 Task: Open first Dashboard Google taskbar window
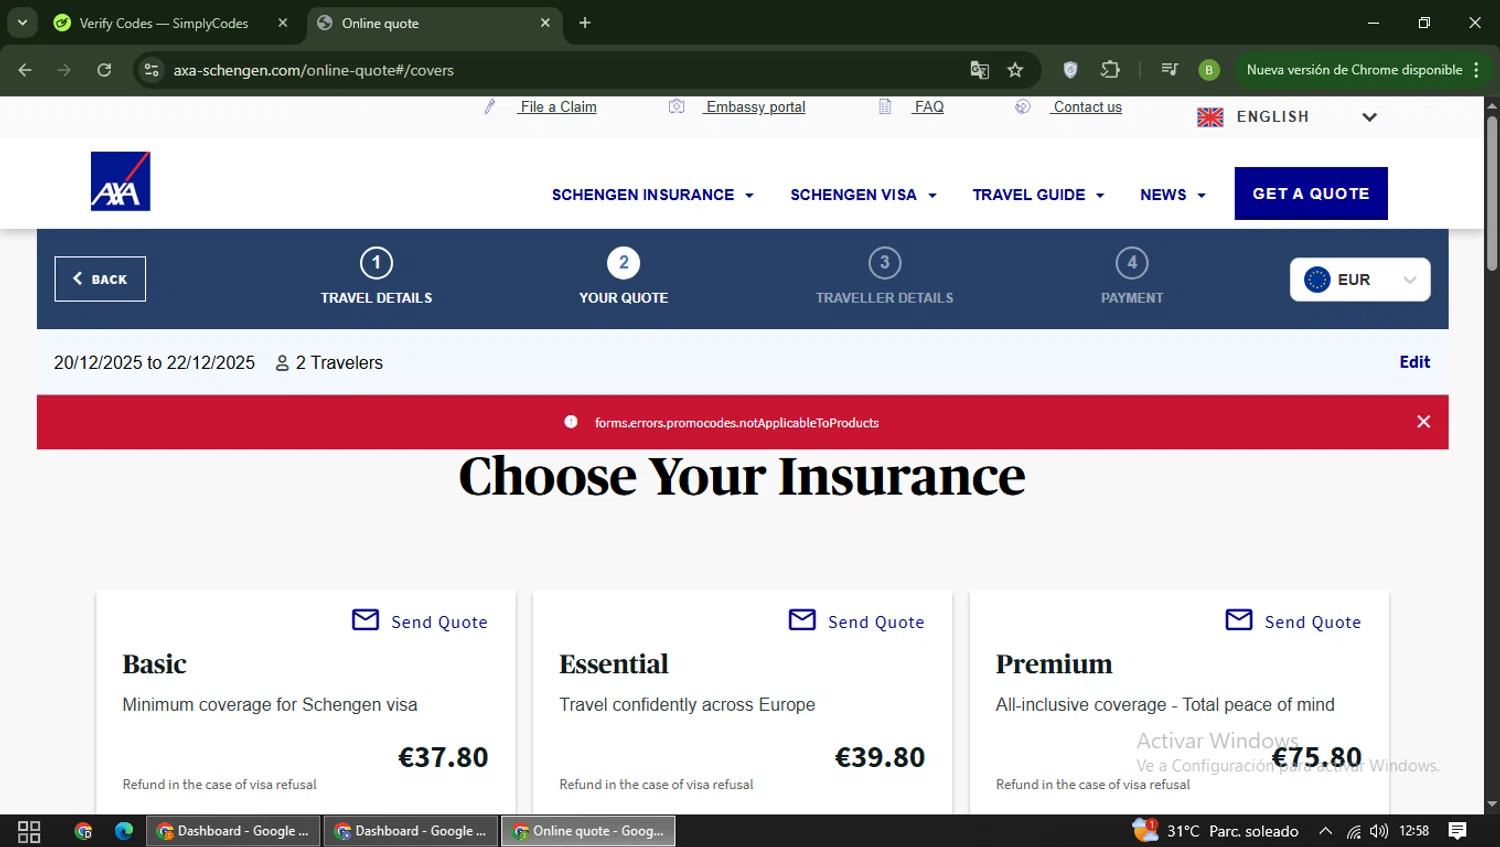(x=234, y=831)
